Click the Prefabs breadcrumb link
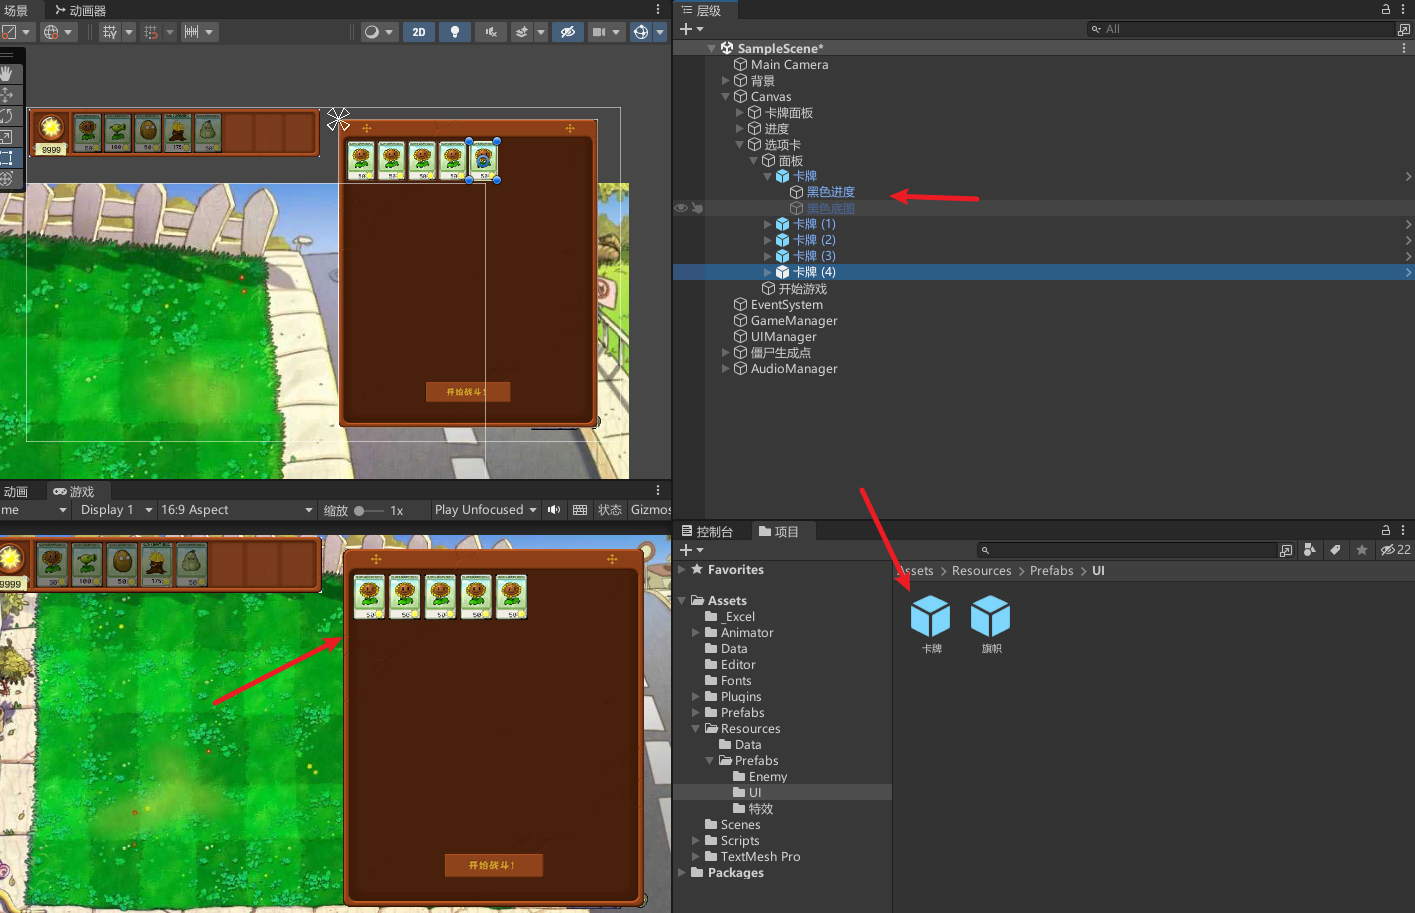This screenshot has width=1415, height=913. (1051, 571)
